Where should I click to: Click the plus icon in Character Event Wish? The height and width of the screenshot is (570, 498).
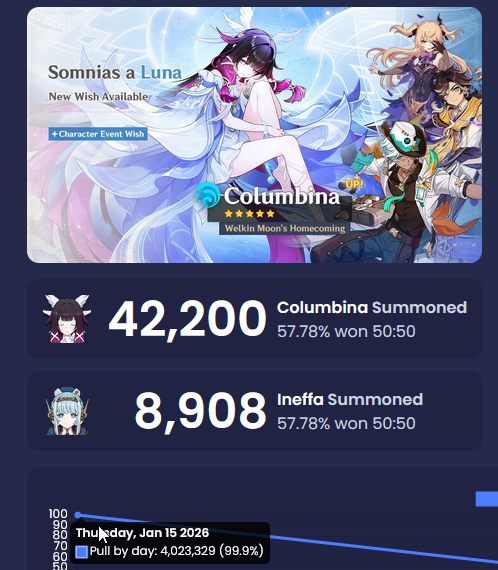tap(55, 134)
